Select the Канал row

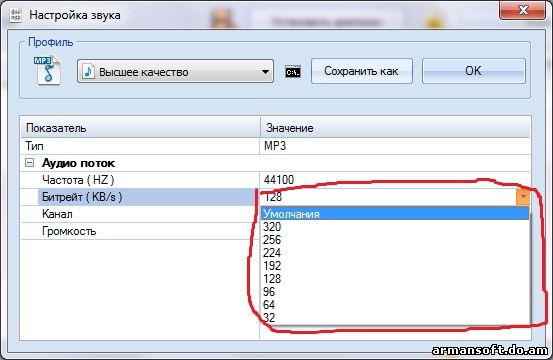140,214
